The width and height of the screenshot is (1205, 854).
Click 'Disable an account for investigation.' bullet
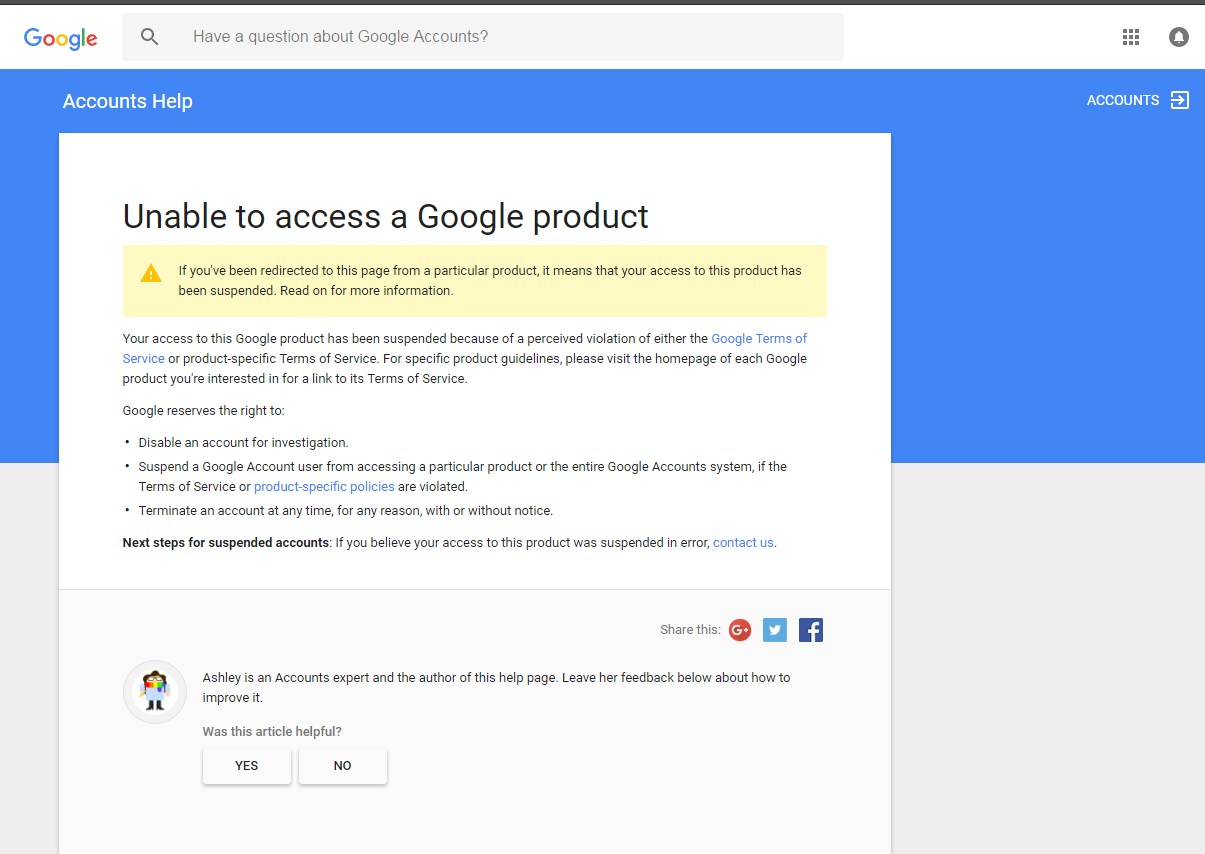click(243, 442)
